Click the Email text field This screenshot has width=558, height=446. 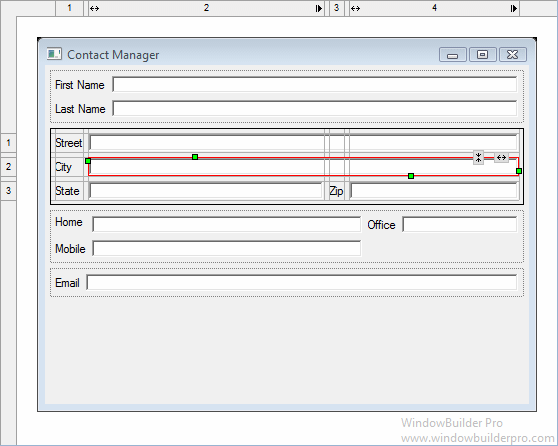click(x=302, y=282)
